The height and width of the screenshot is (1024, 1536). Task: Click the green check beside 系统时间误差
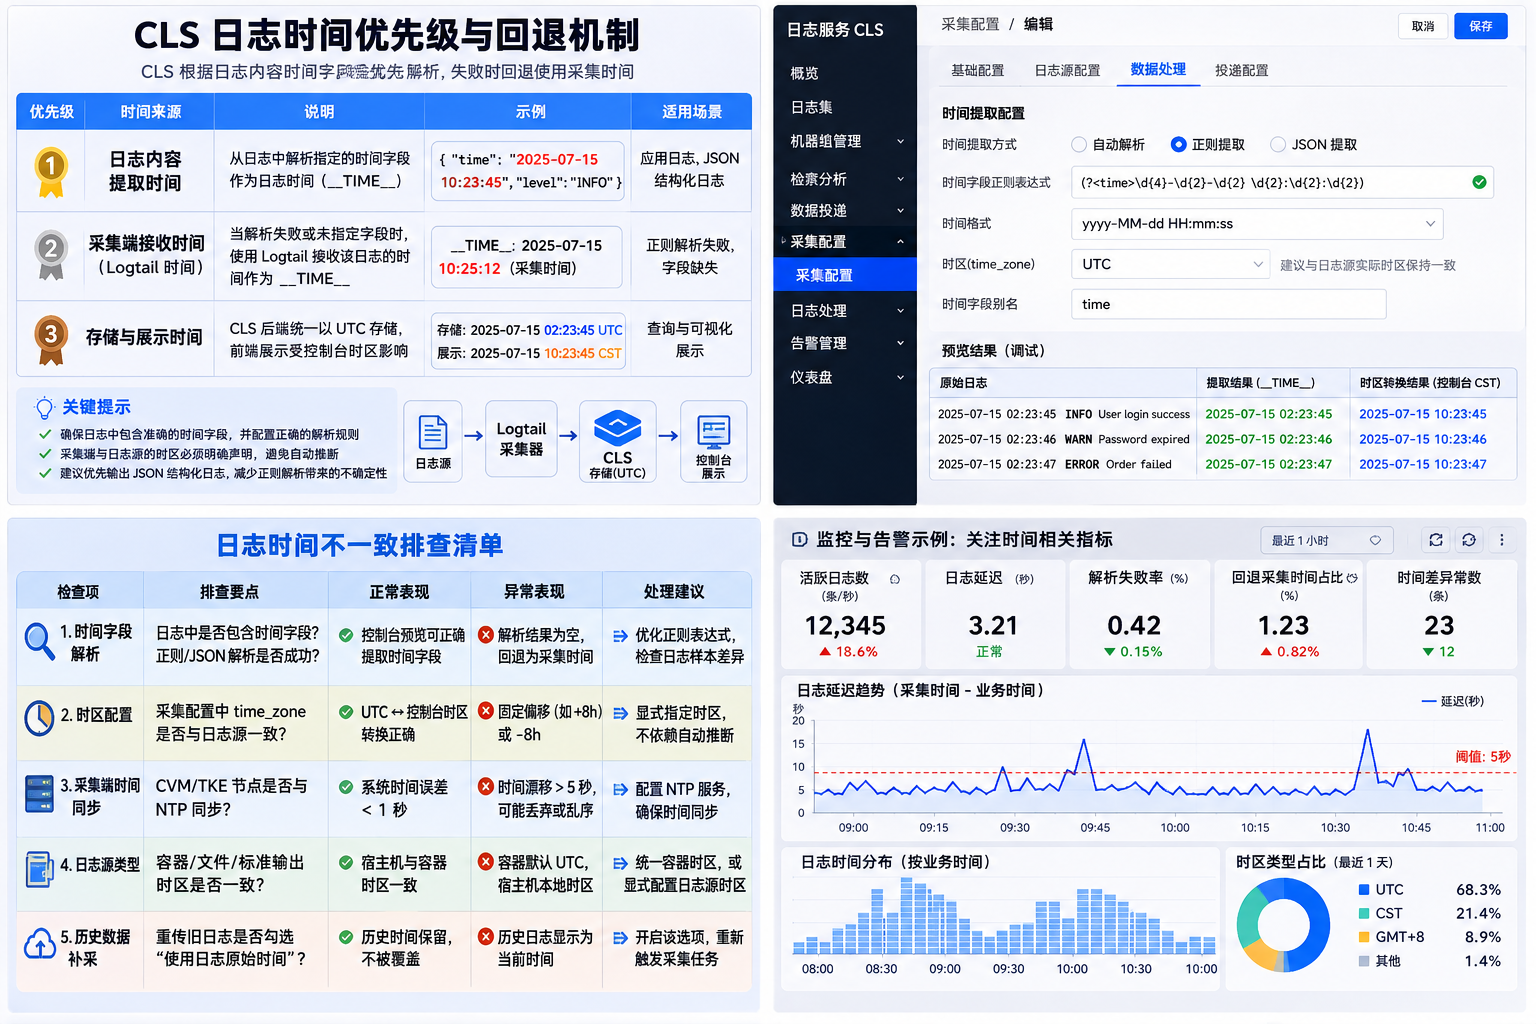(x=346, y=787)
